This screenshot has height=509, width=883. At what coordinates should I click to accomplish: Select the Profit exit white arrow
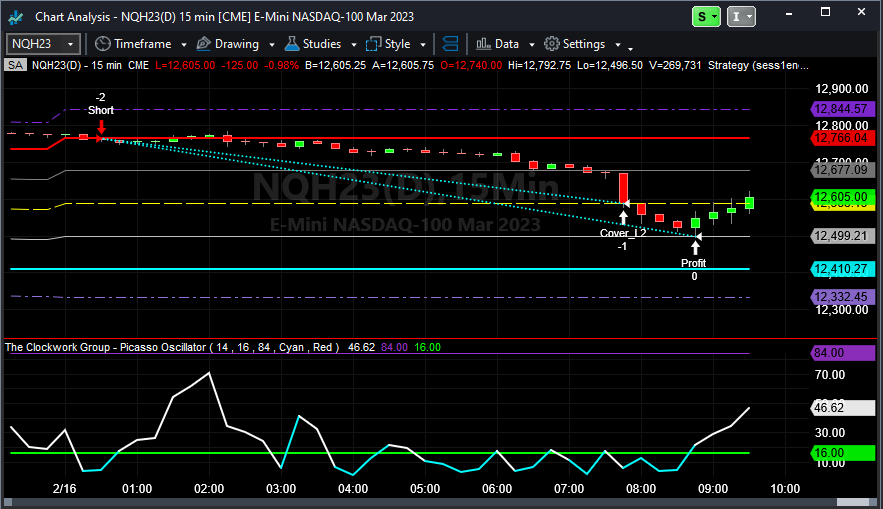[695, 248]
